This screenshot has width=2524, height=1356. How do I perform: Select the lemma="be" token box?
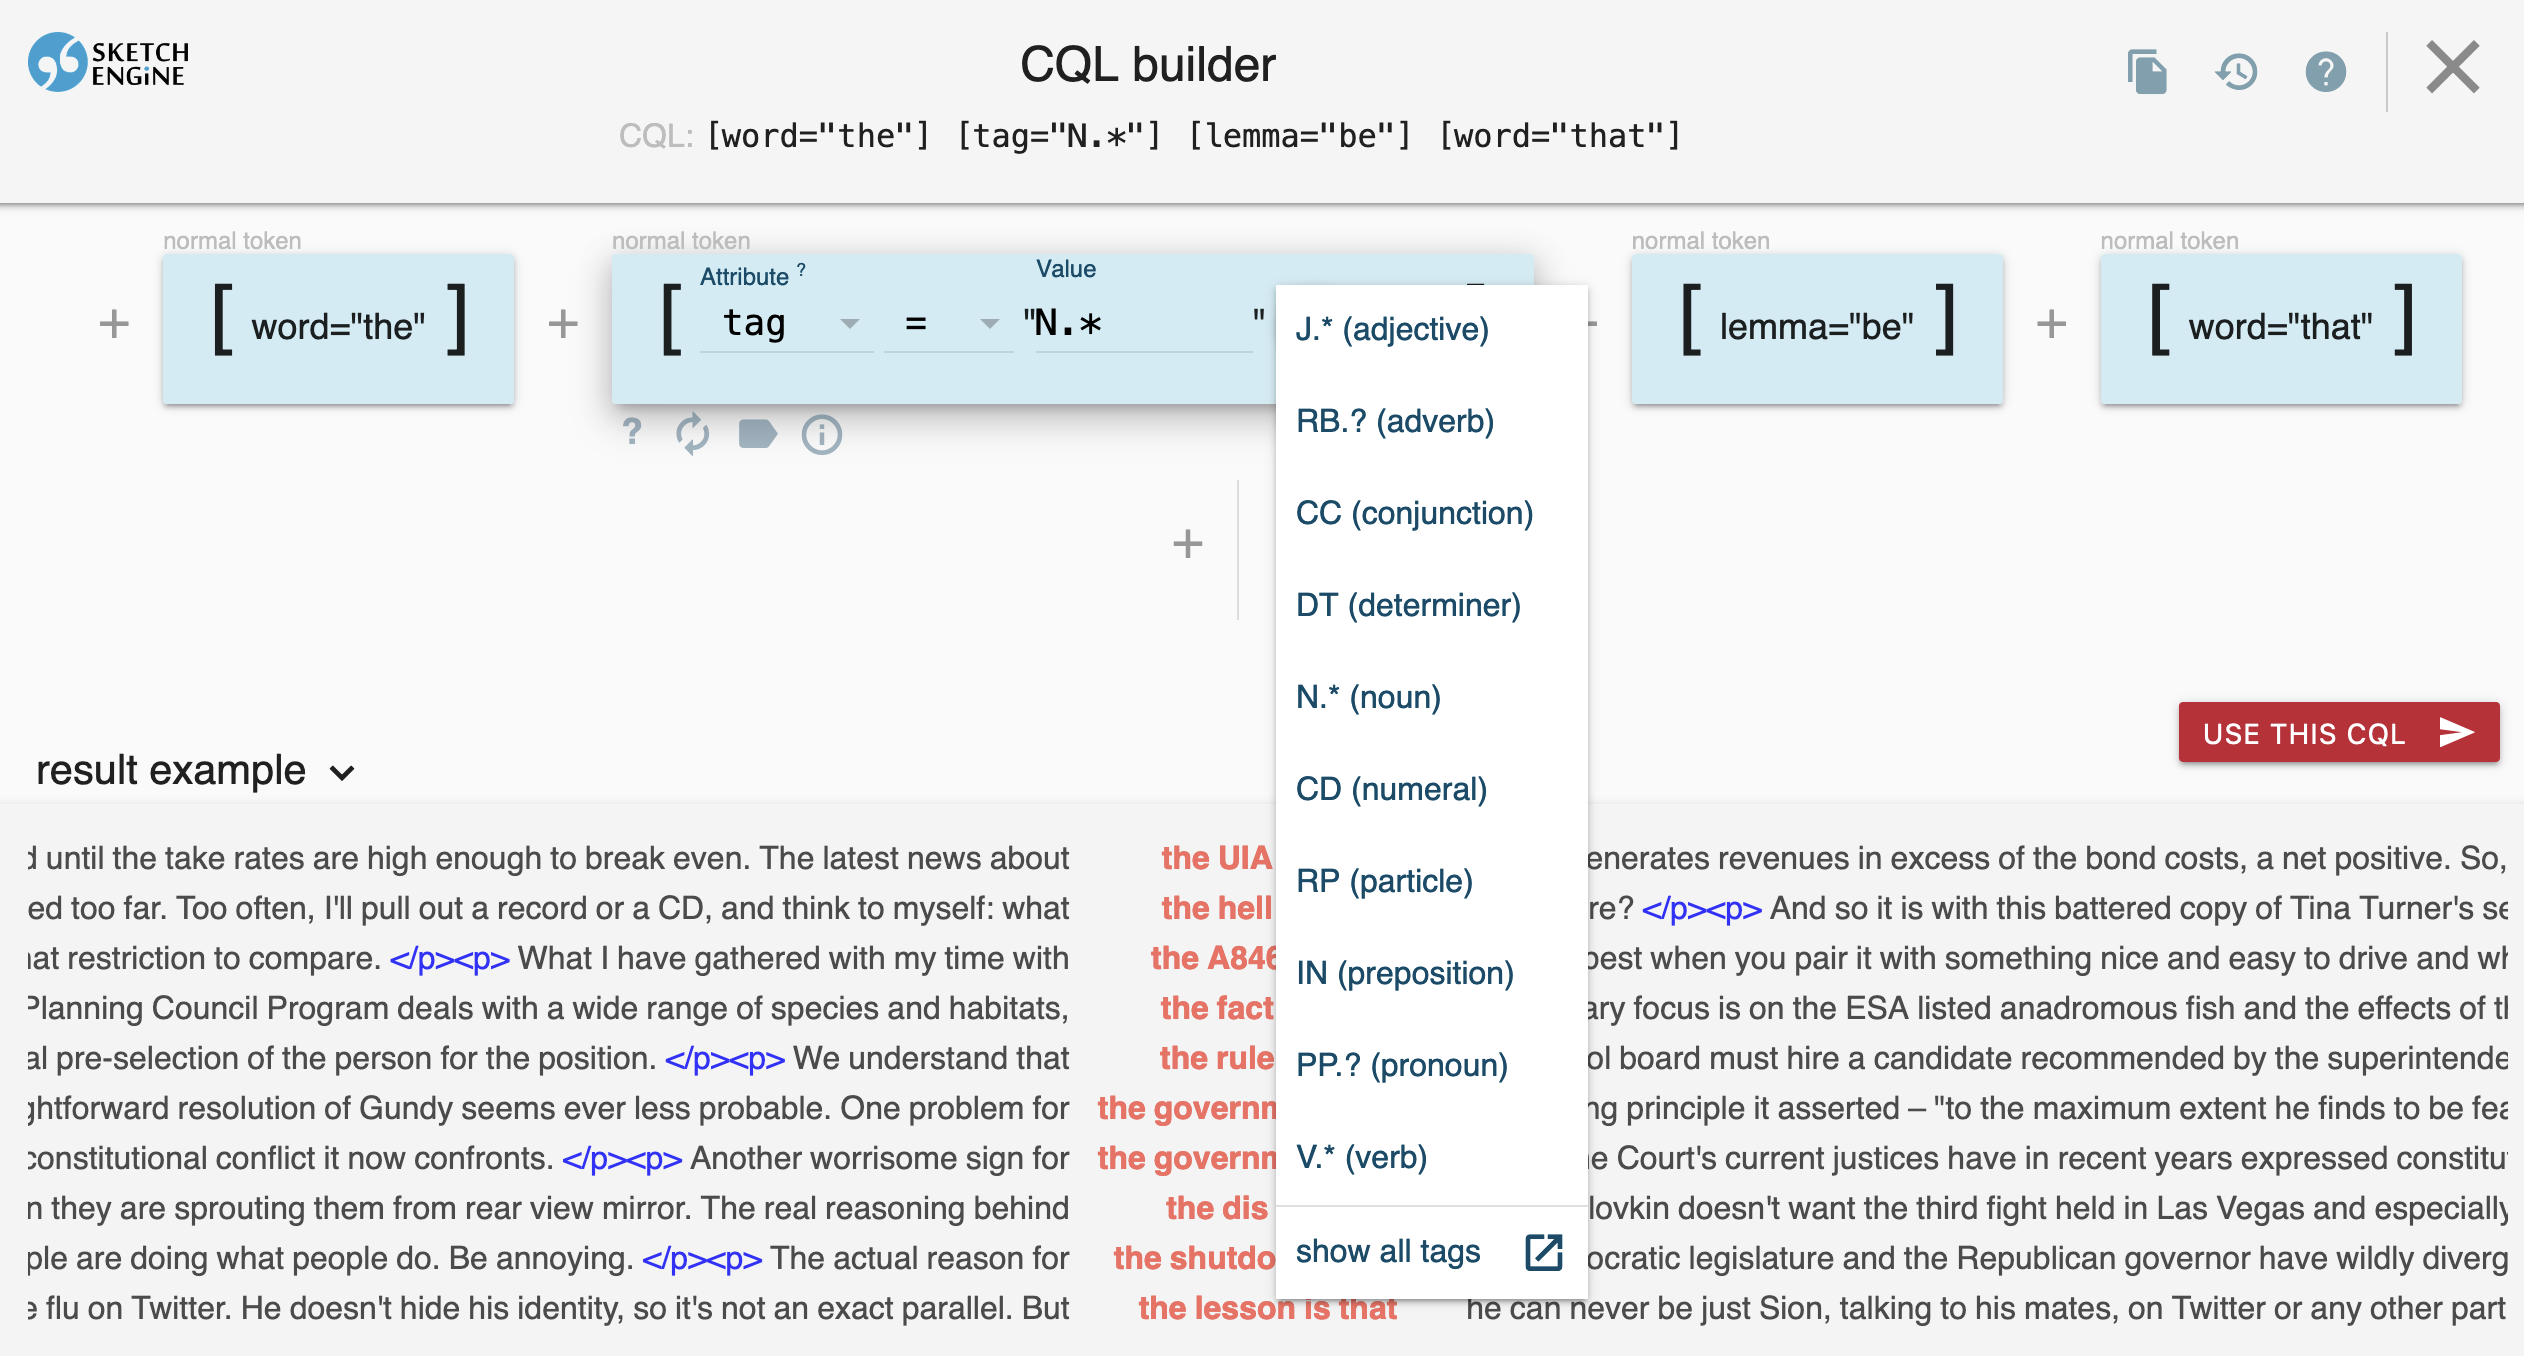1816,328
